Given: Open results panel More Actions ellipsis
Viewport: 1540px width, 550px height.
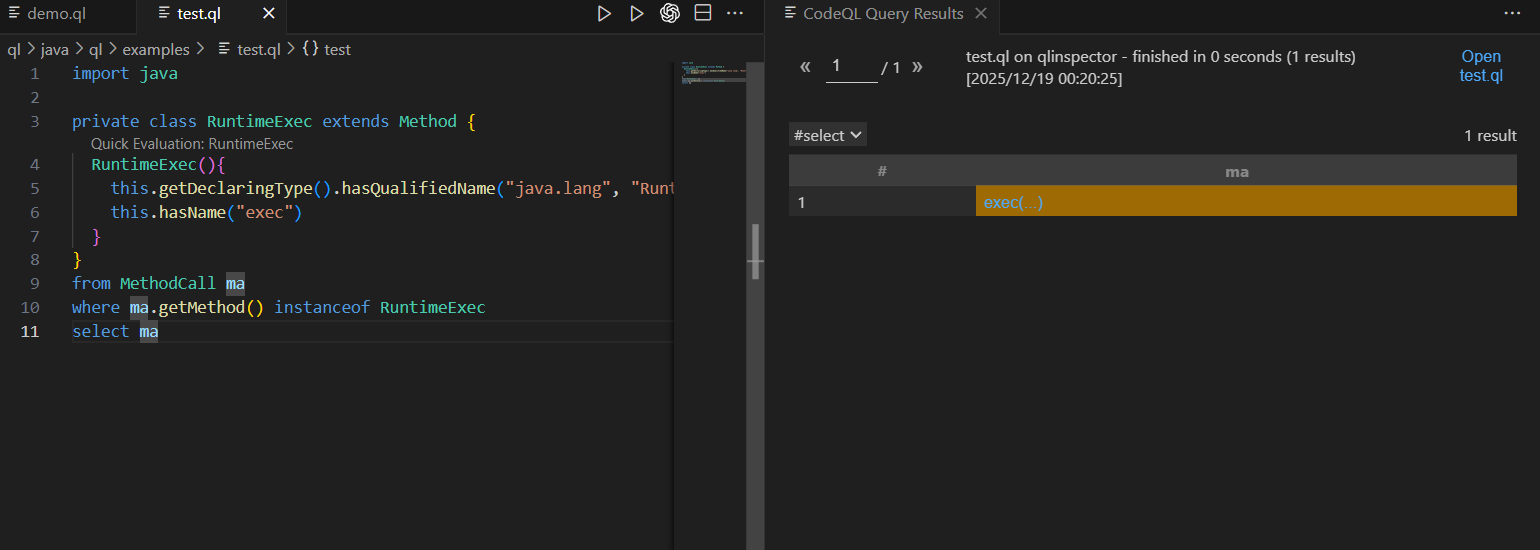Looking at the screenshot, I should point(1511,14).
